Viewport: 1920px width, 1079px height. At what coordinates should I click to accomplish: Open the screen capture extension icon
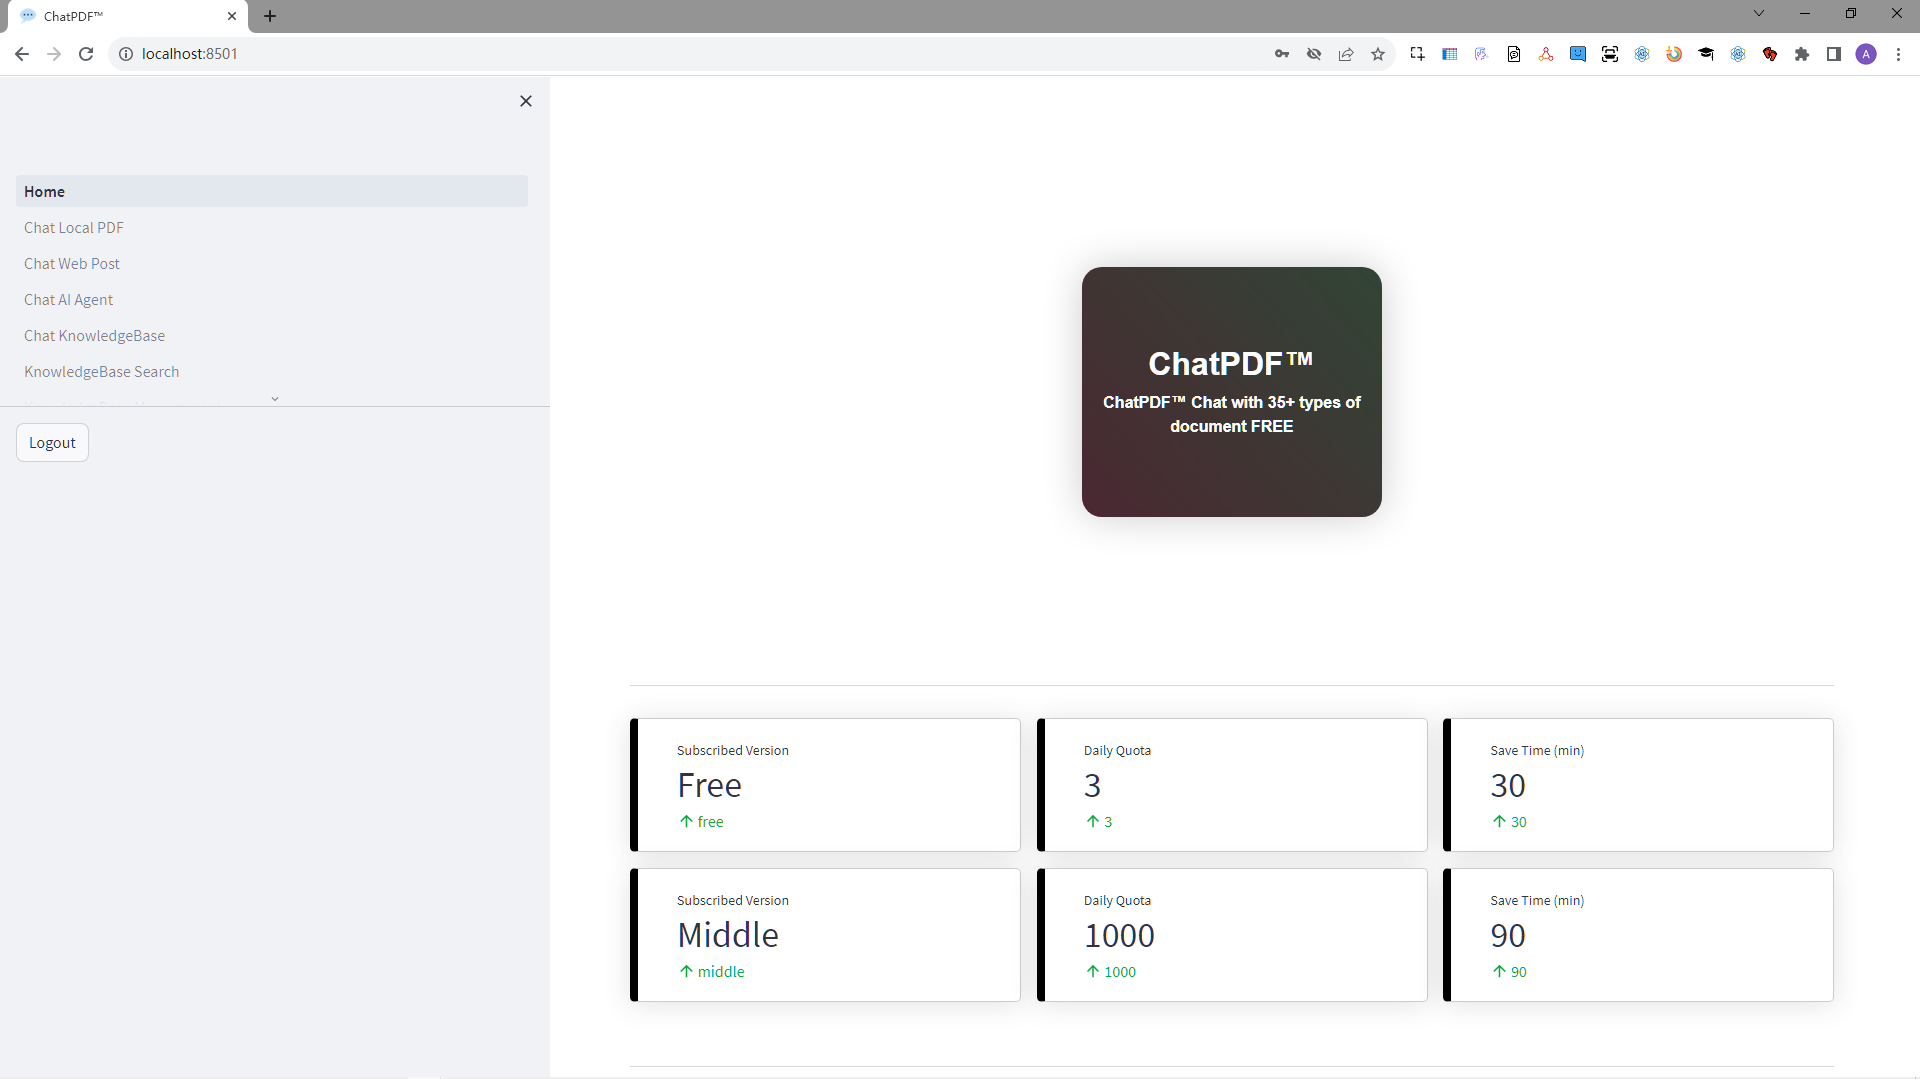click(x=1417, y=54)
